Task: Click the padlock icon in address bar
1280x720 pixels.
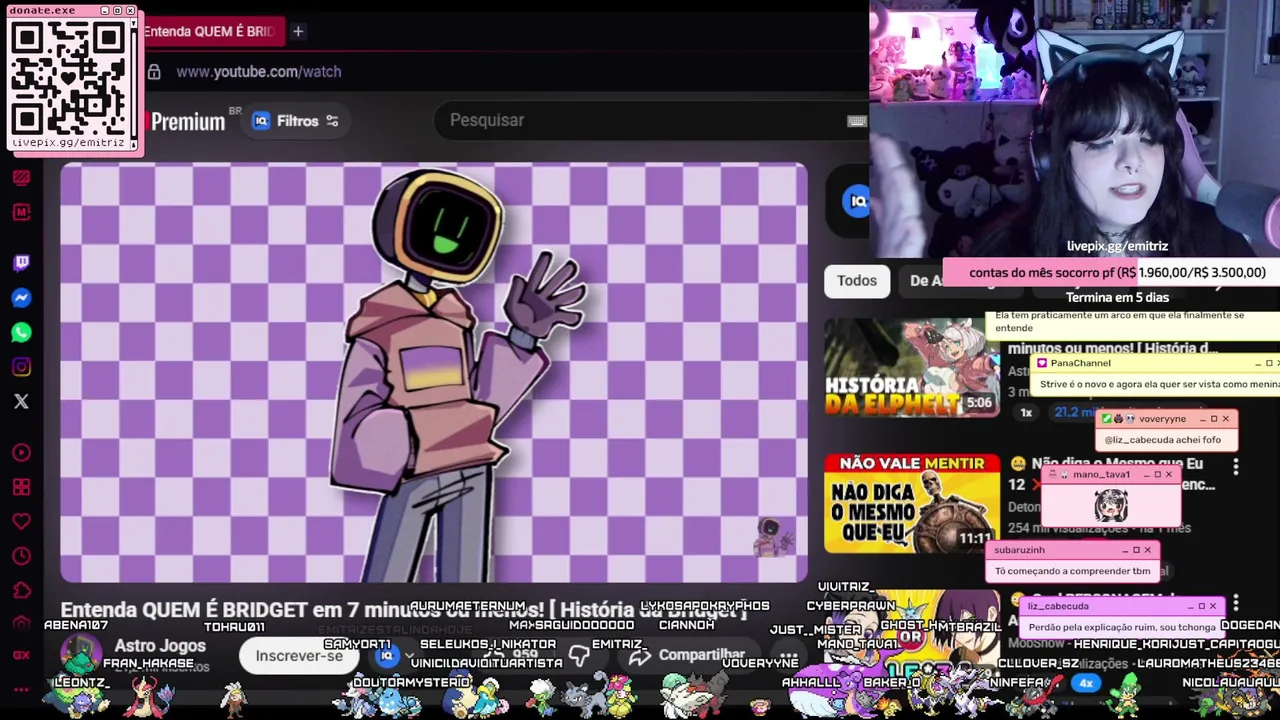Action: coord(153,72)
